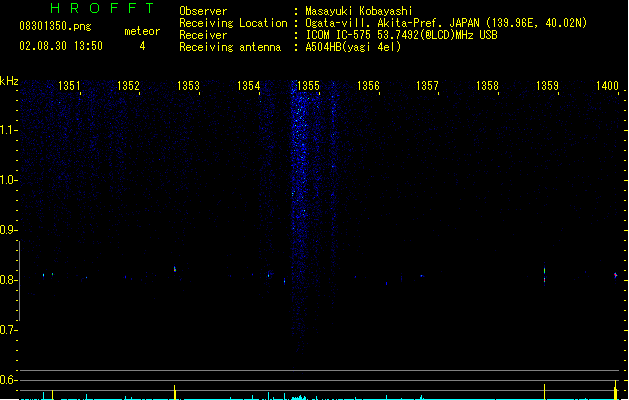Image resolution: width=629 pixels, height=400 pixels.
Task: Click the broadband noise burst at 1355
Action: (300, 217)
